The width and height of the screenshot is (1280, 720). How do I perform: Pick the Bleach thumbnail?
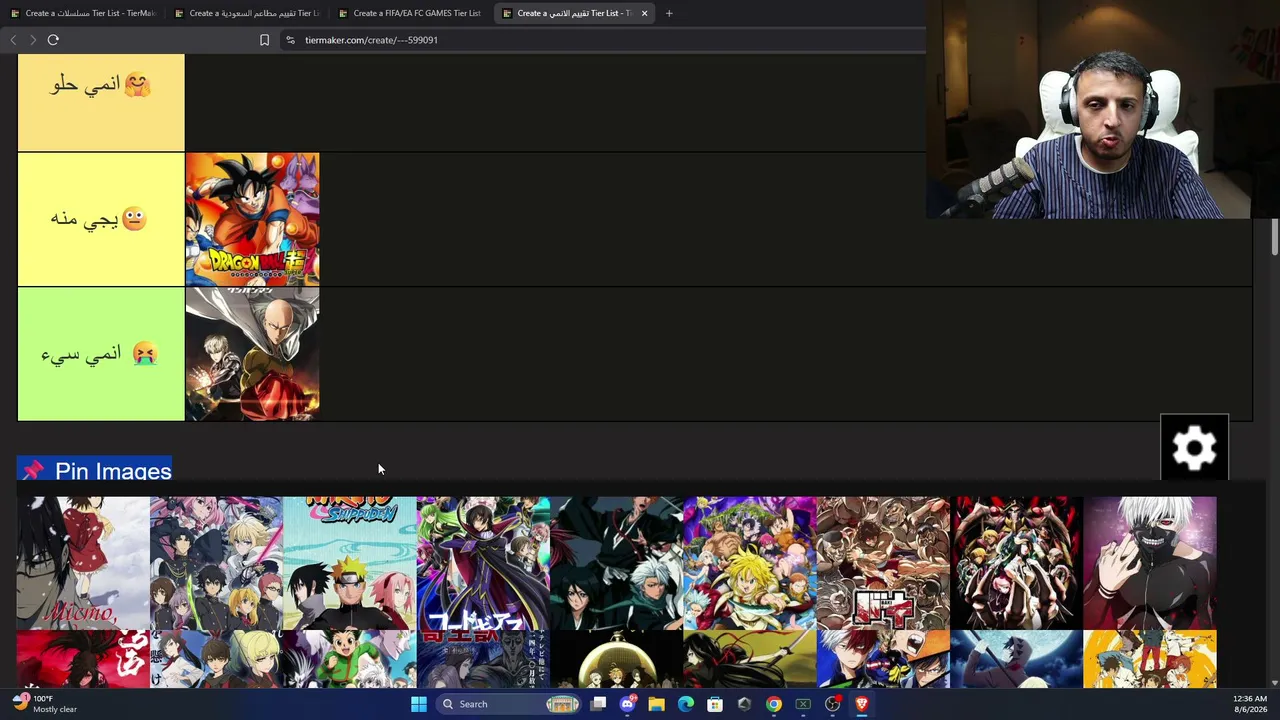pos(616,562)
